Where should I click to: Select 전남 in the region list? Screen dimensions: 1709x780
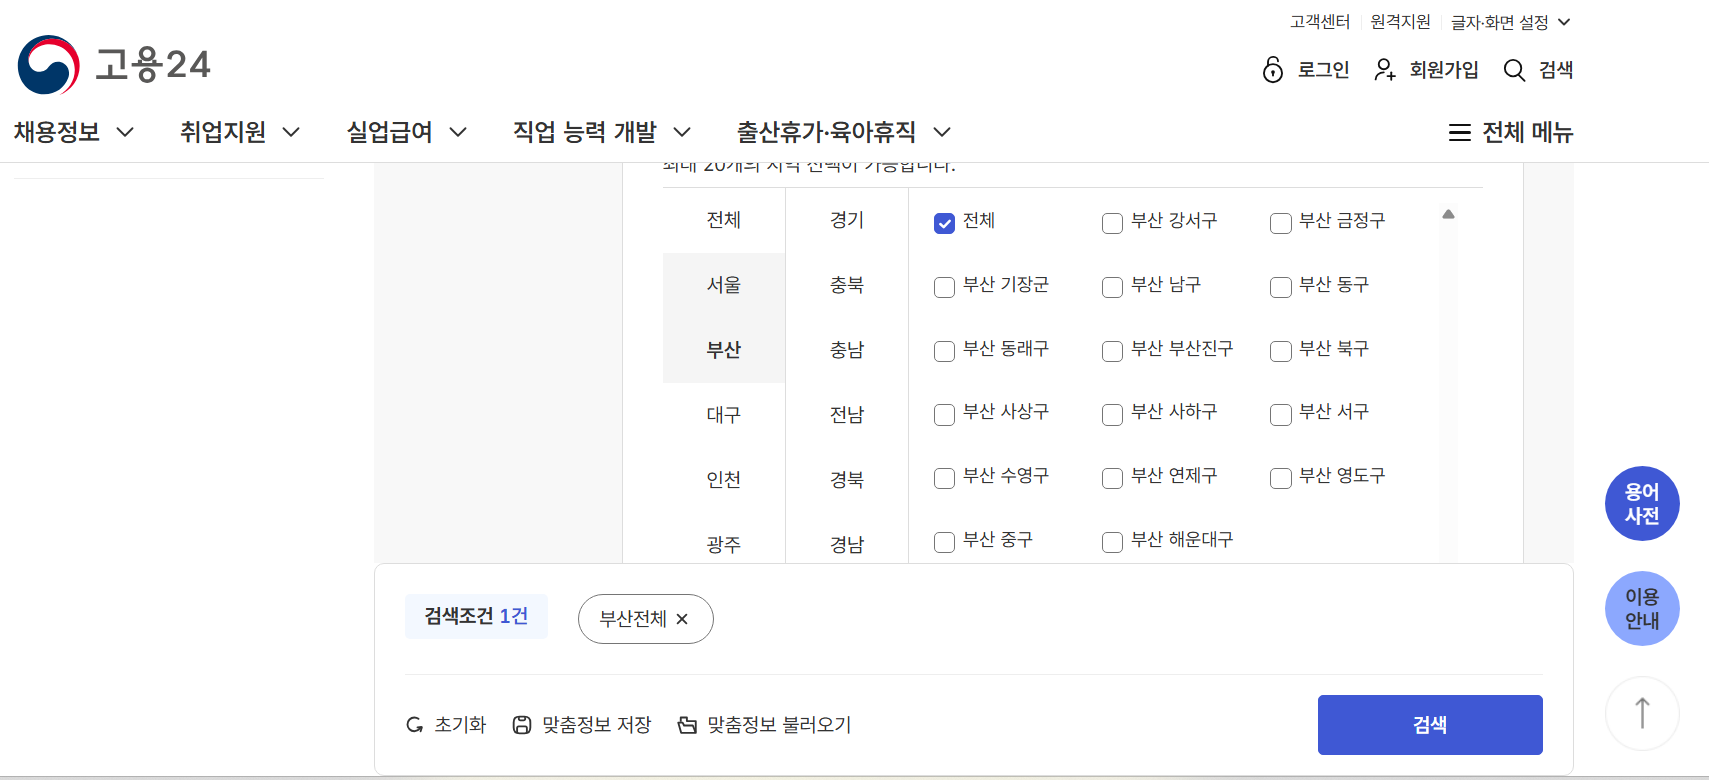(x=847, y=415)
